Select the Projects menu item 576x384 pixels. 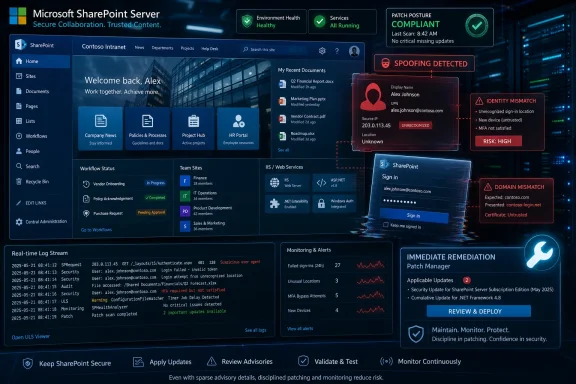[187, 48]
